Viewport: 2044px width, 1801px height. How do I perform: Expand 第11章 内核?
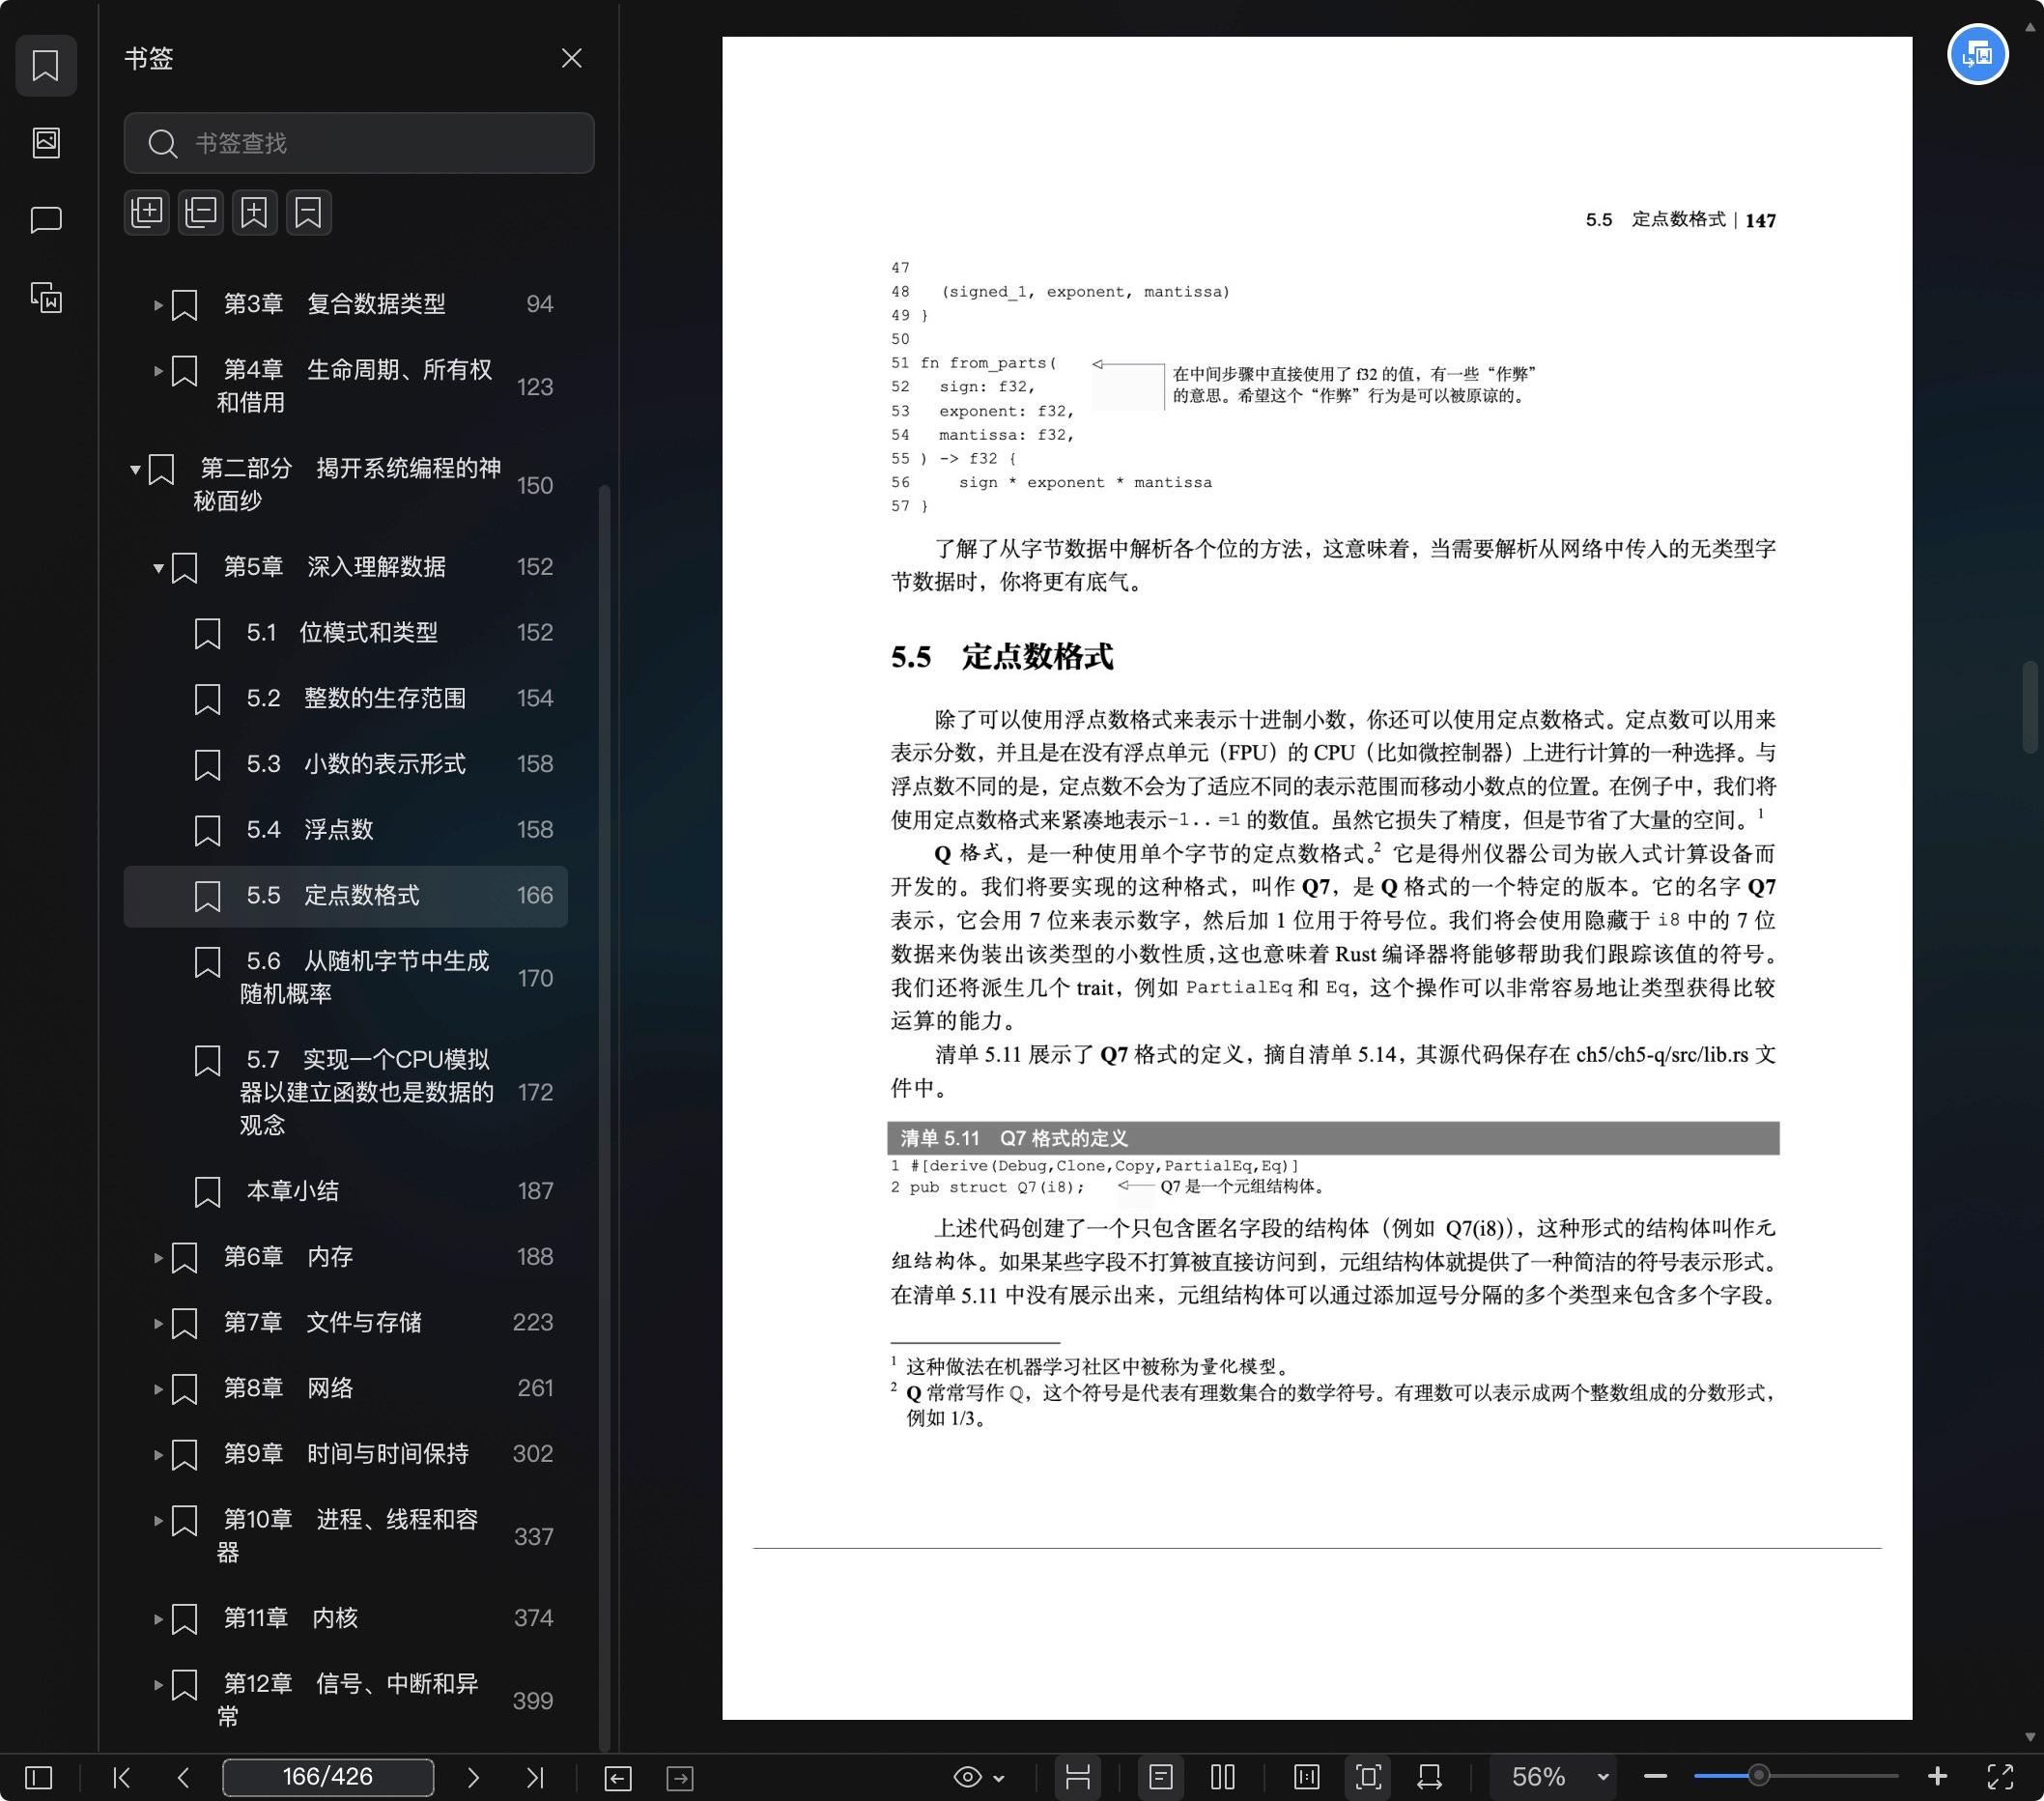point(157,1619)
